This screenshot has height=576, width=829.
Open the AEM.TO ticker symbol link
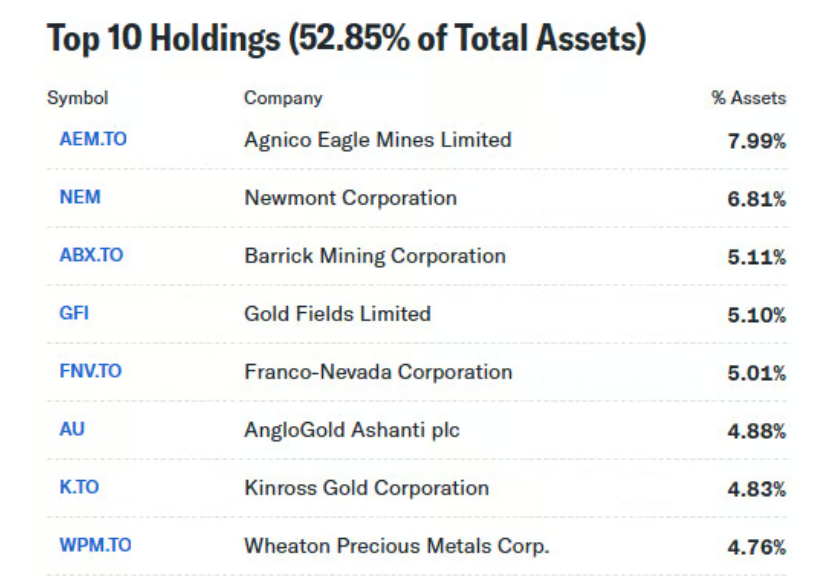click(93, 139)
